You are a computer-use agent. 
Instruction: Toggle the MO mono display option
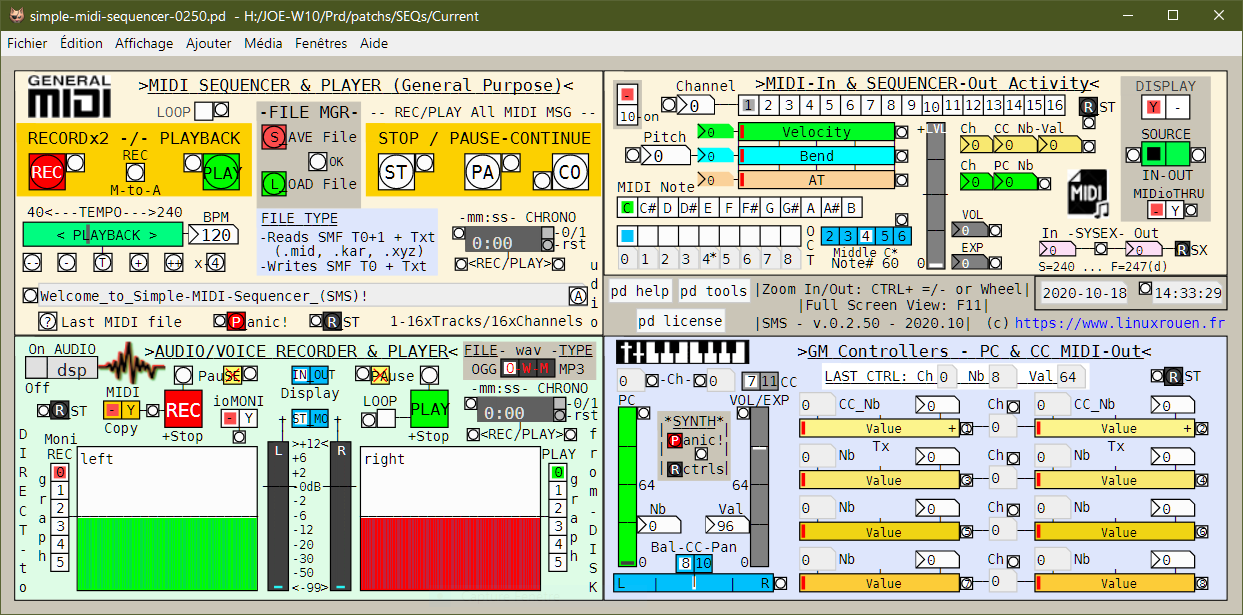click(320, 418)
